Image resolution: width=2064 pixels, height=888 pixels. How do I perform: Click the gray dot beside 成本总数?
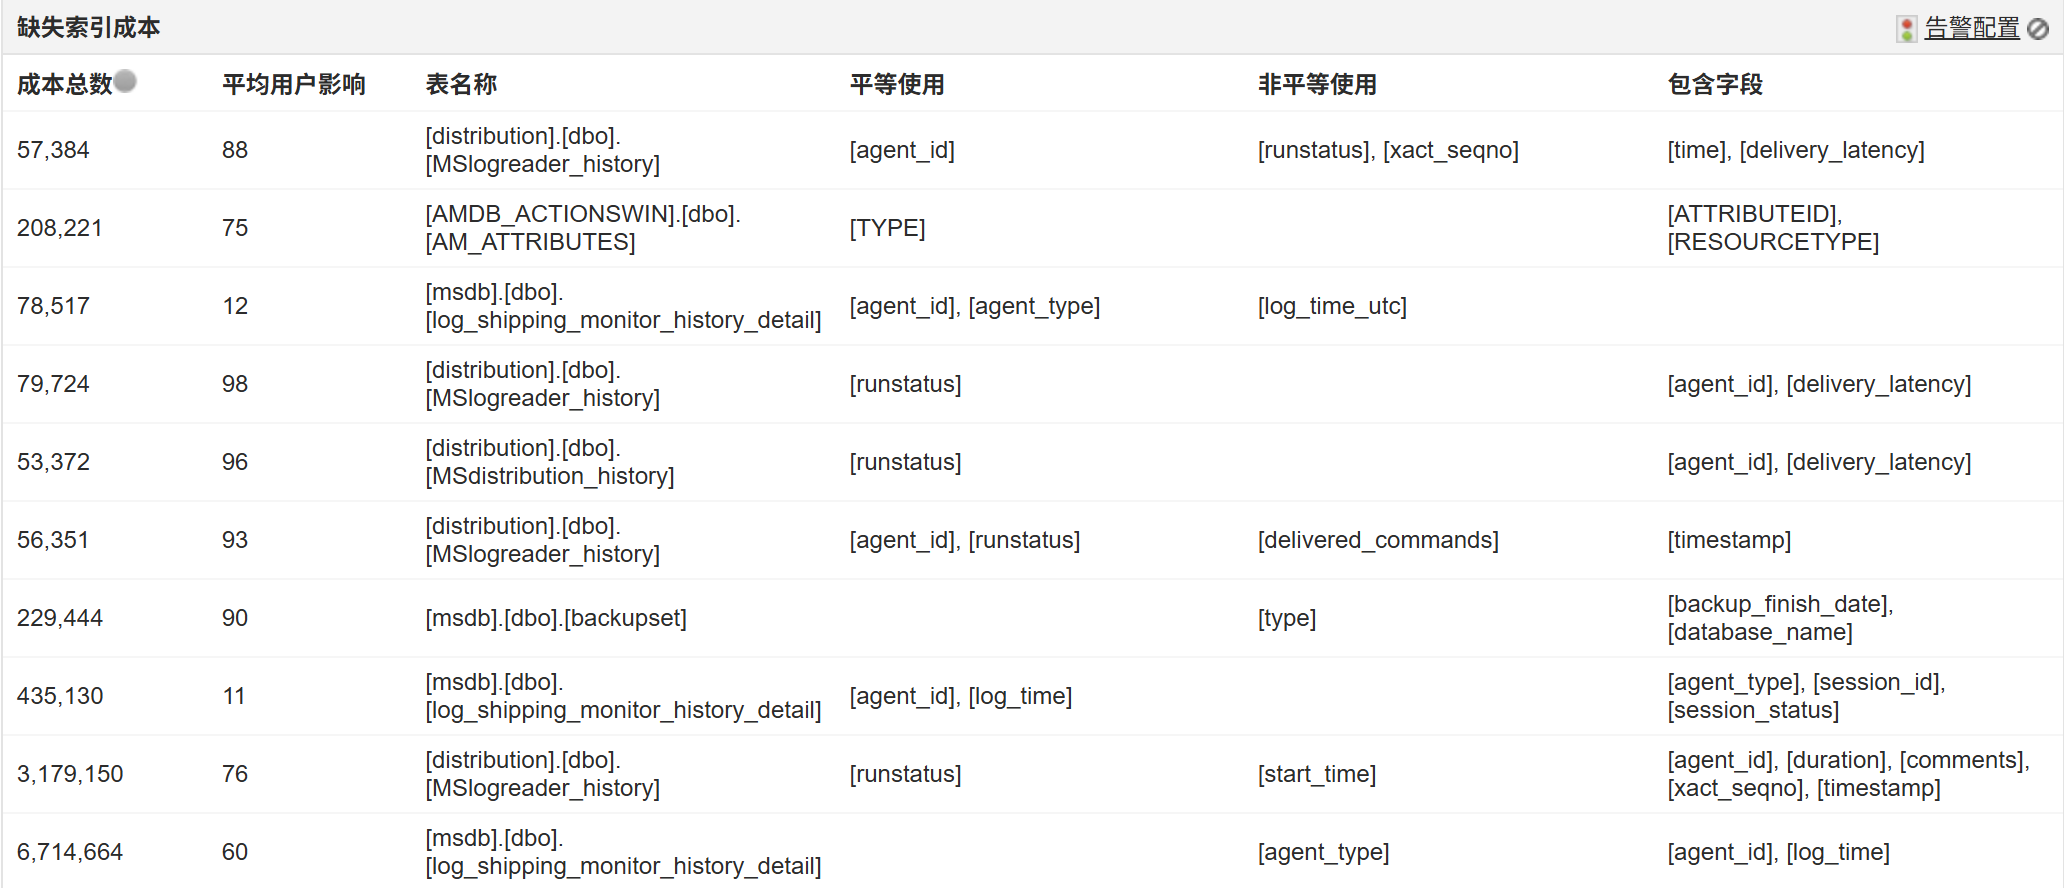point(125,81)
